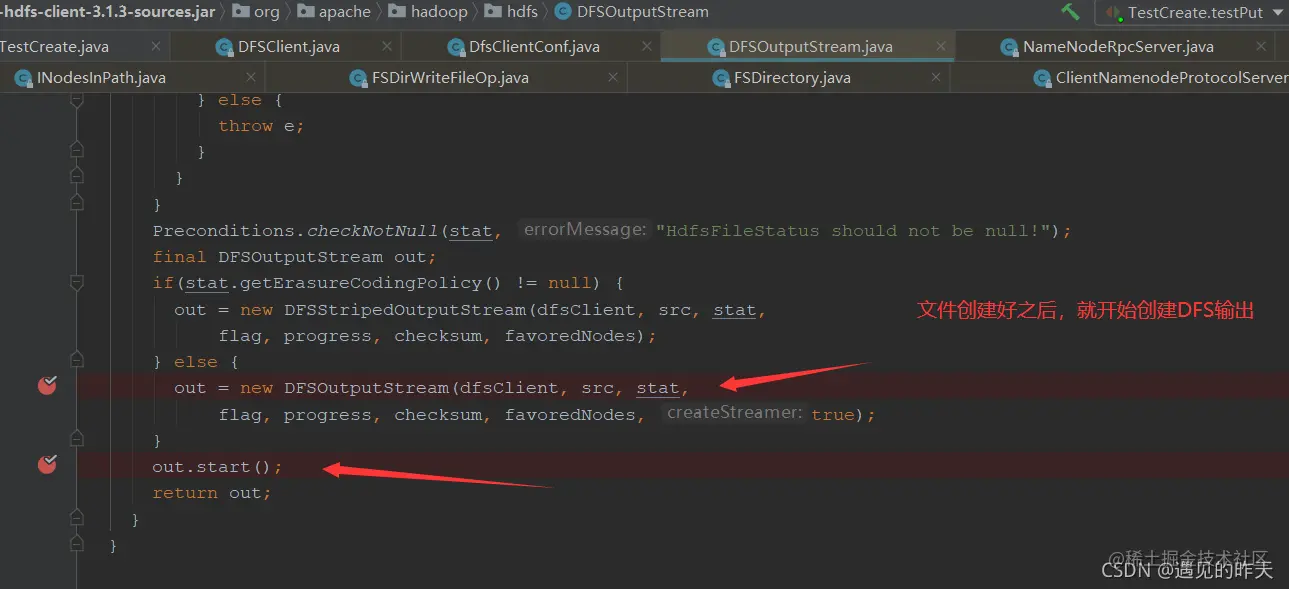Viewport: 1289px width, 589px height.
Task: Click the DFSOutputStream class icon in breadcrumb
Action: (x=562, y=12)
